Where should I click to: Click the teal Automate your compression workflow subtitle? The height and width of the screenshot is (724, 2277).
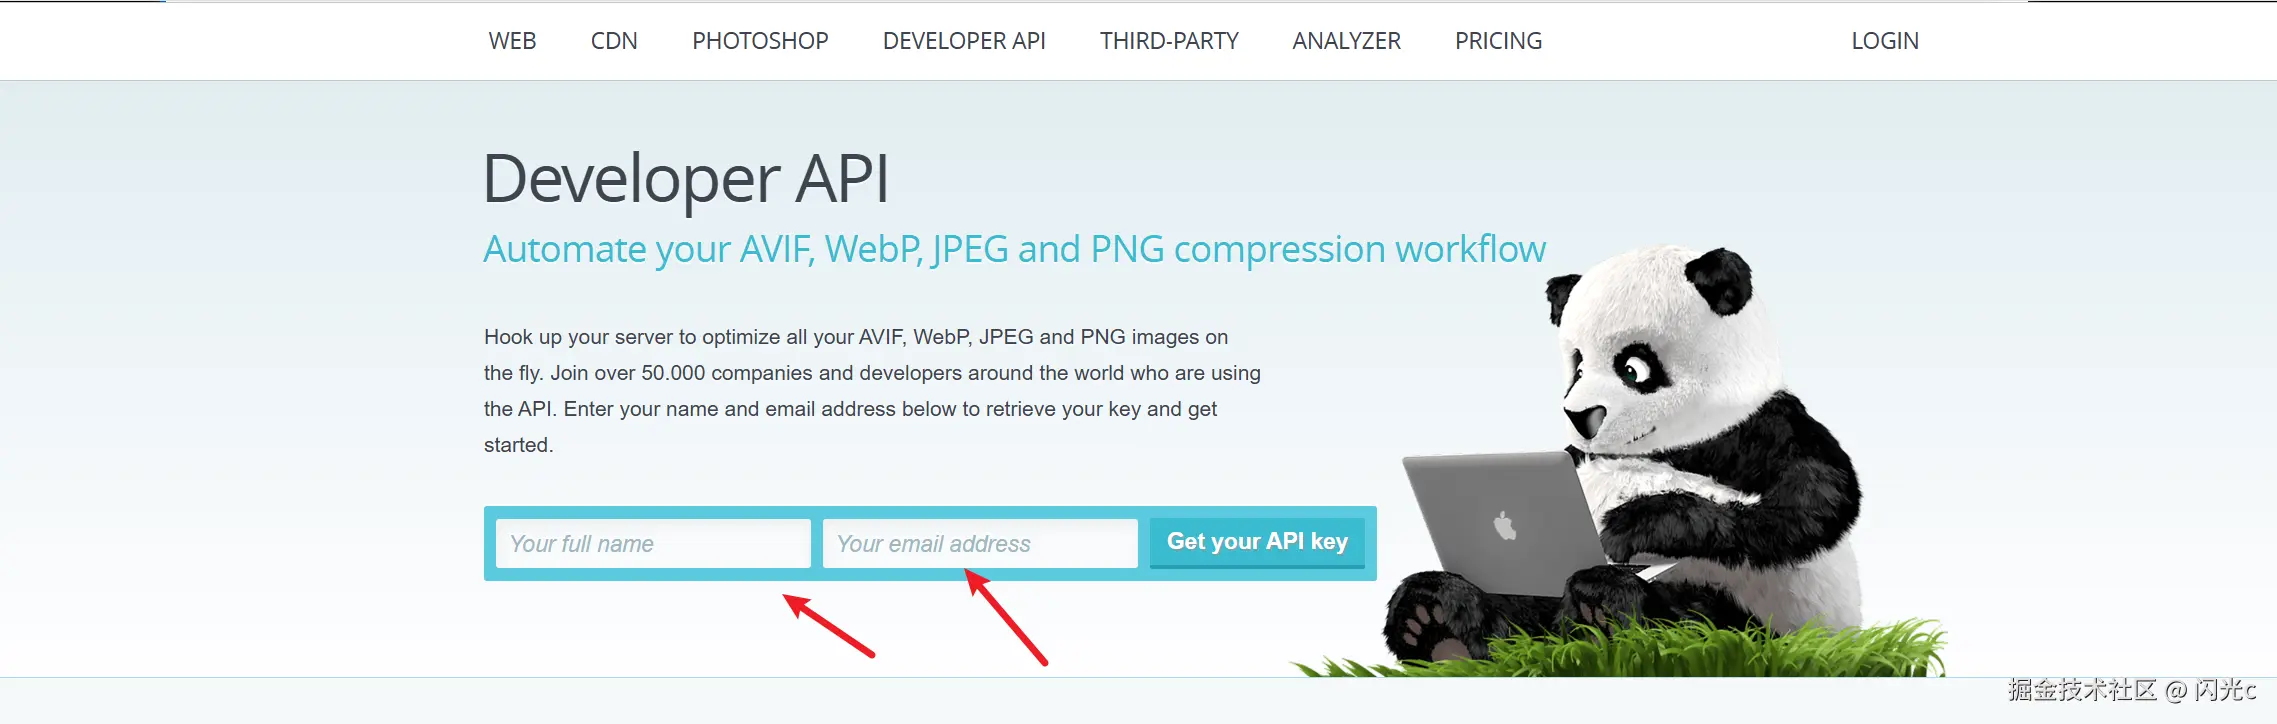(x=1014, y=249)
